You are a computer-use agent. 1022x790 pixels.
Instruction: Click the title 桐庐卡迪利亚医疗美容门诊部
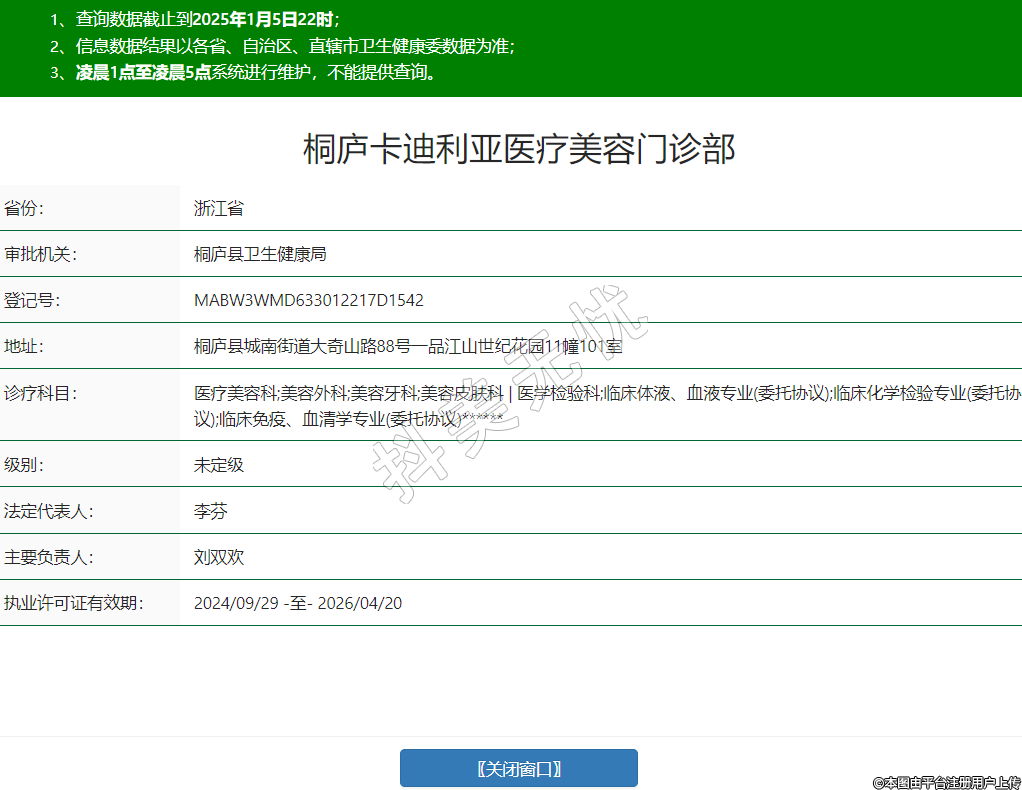(x=519, y=149)
